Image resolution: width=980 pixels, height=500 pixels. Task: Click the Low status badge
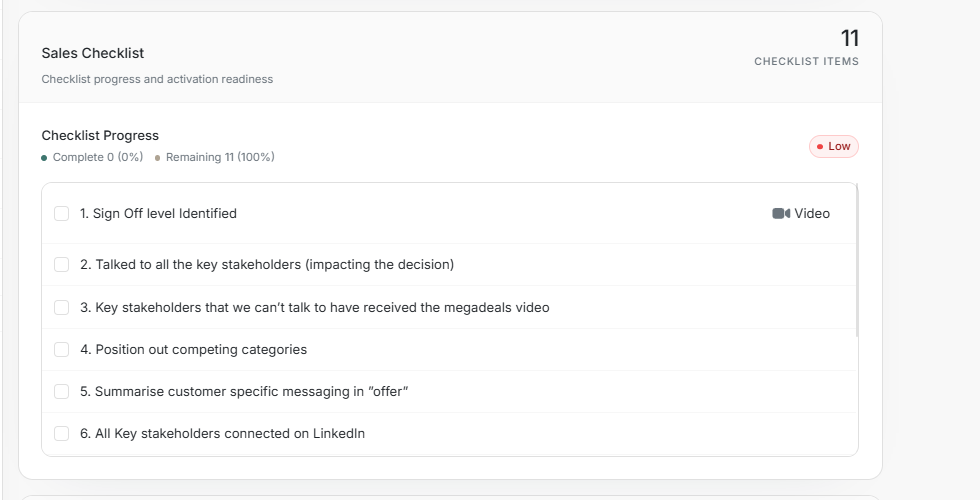tap(834, 146)
